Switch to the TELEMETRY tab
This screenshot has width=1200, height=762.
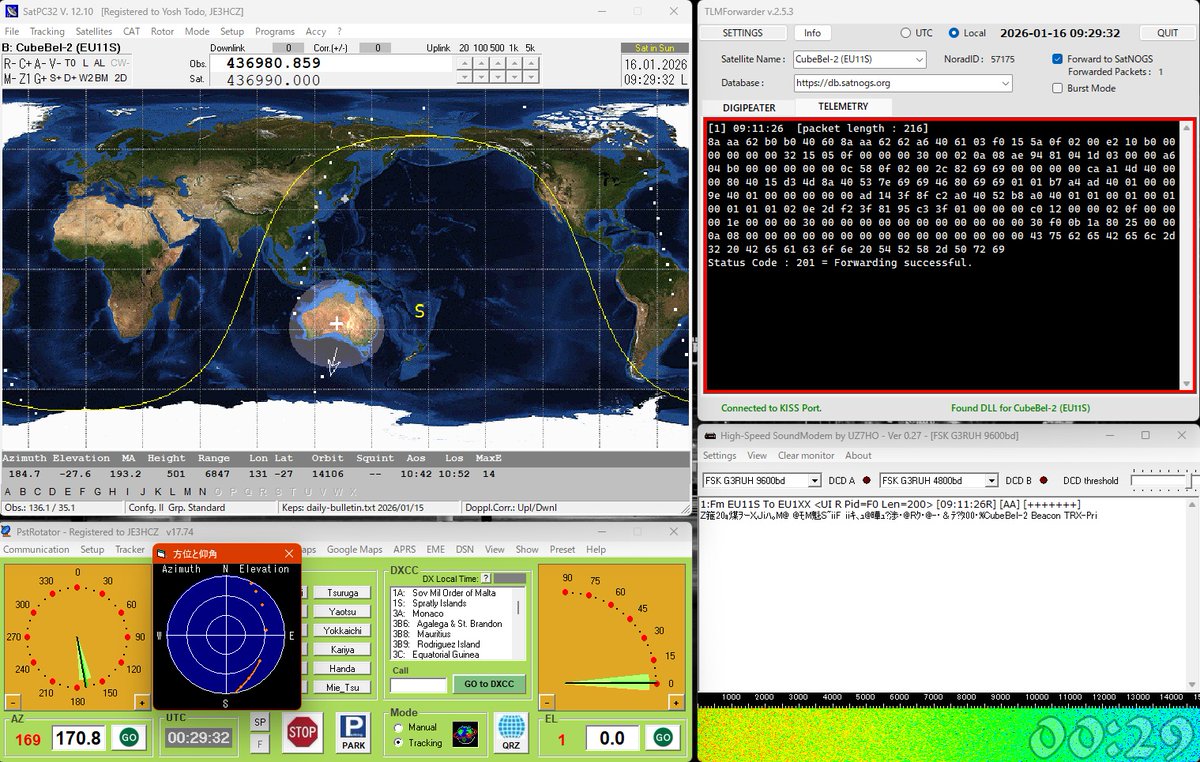tap(843, 106)
